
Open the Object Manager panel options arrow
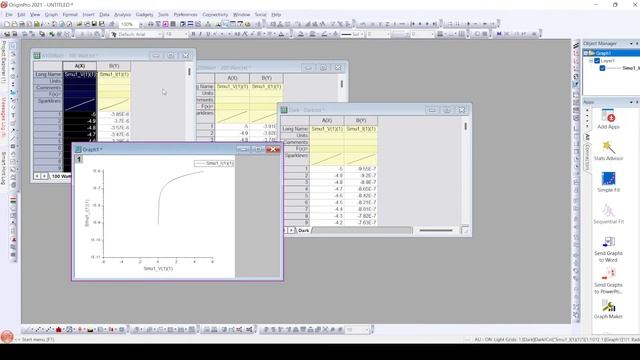pos(631,43)
